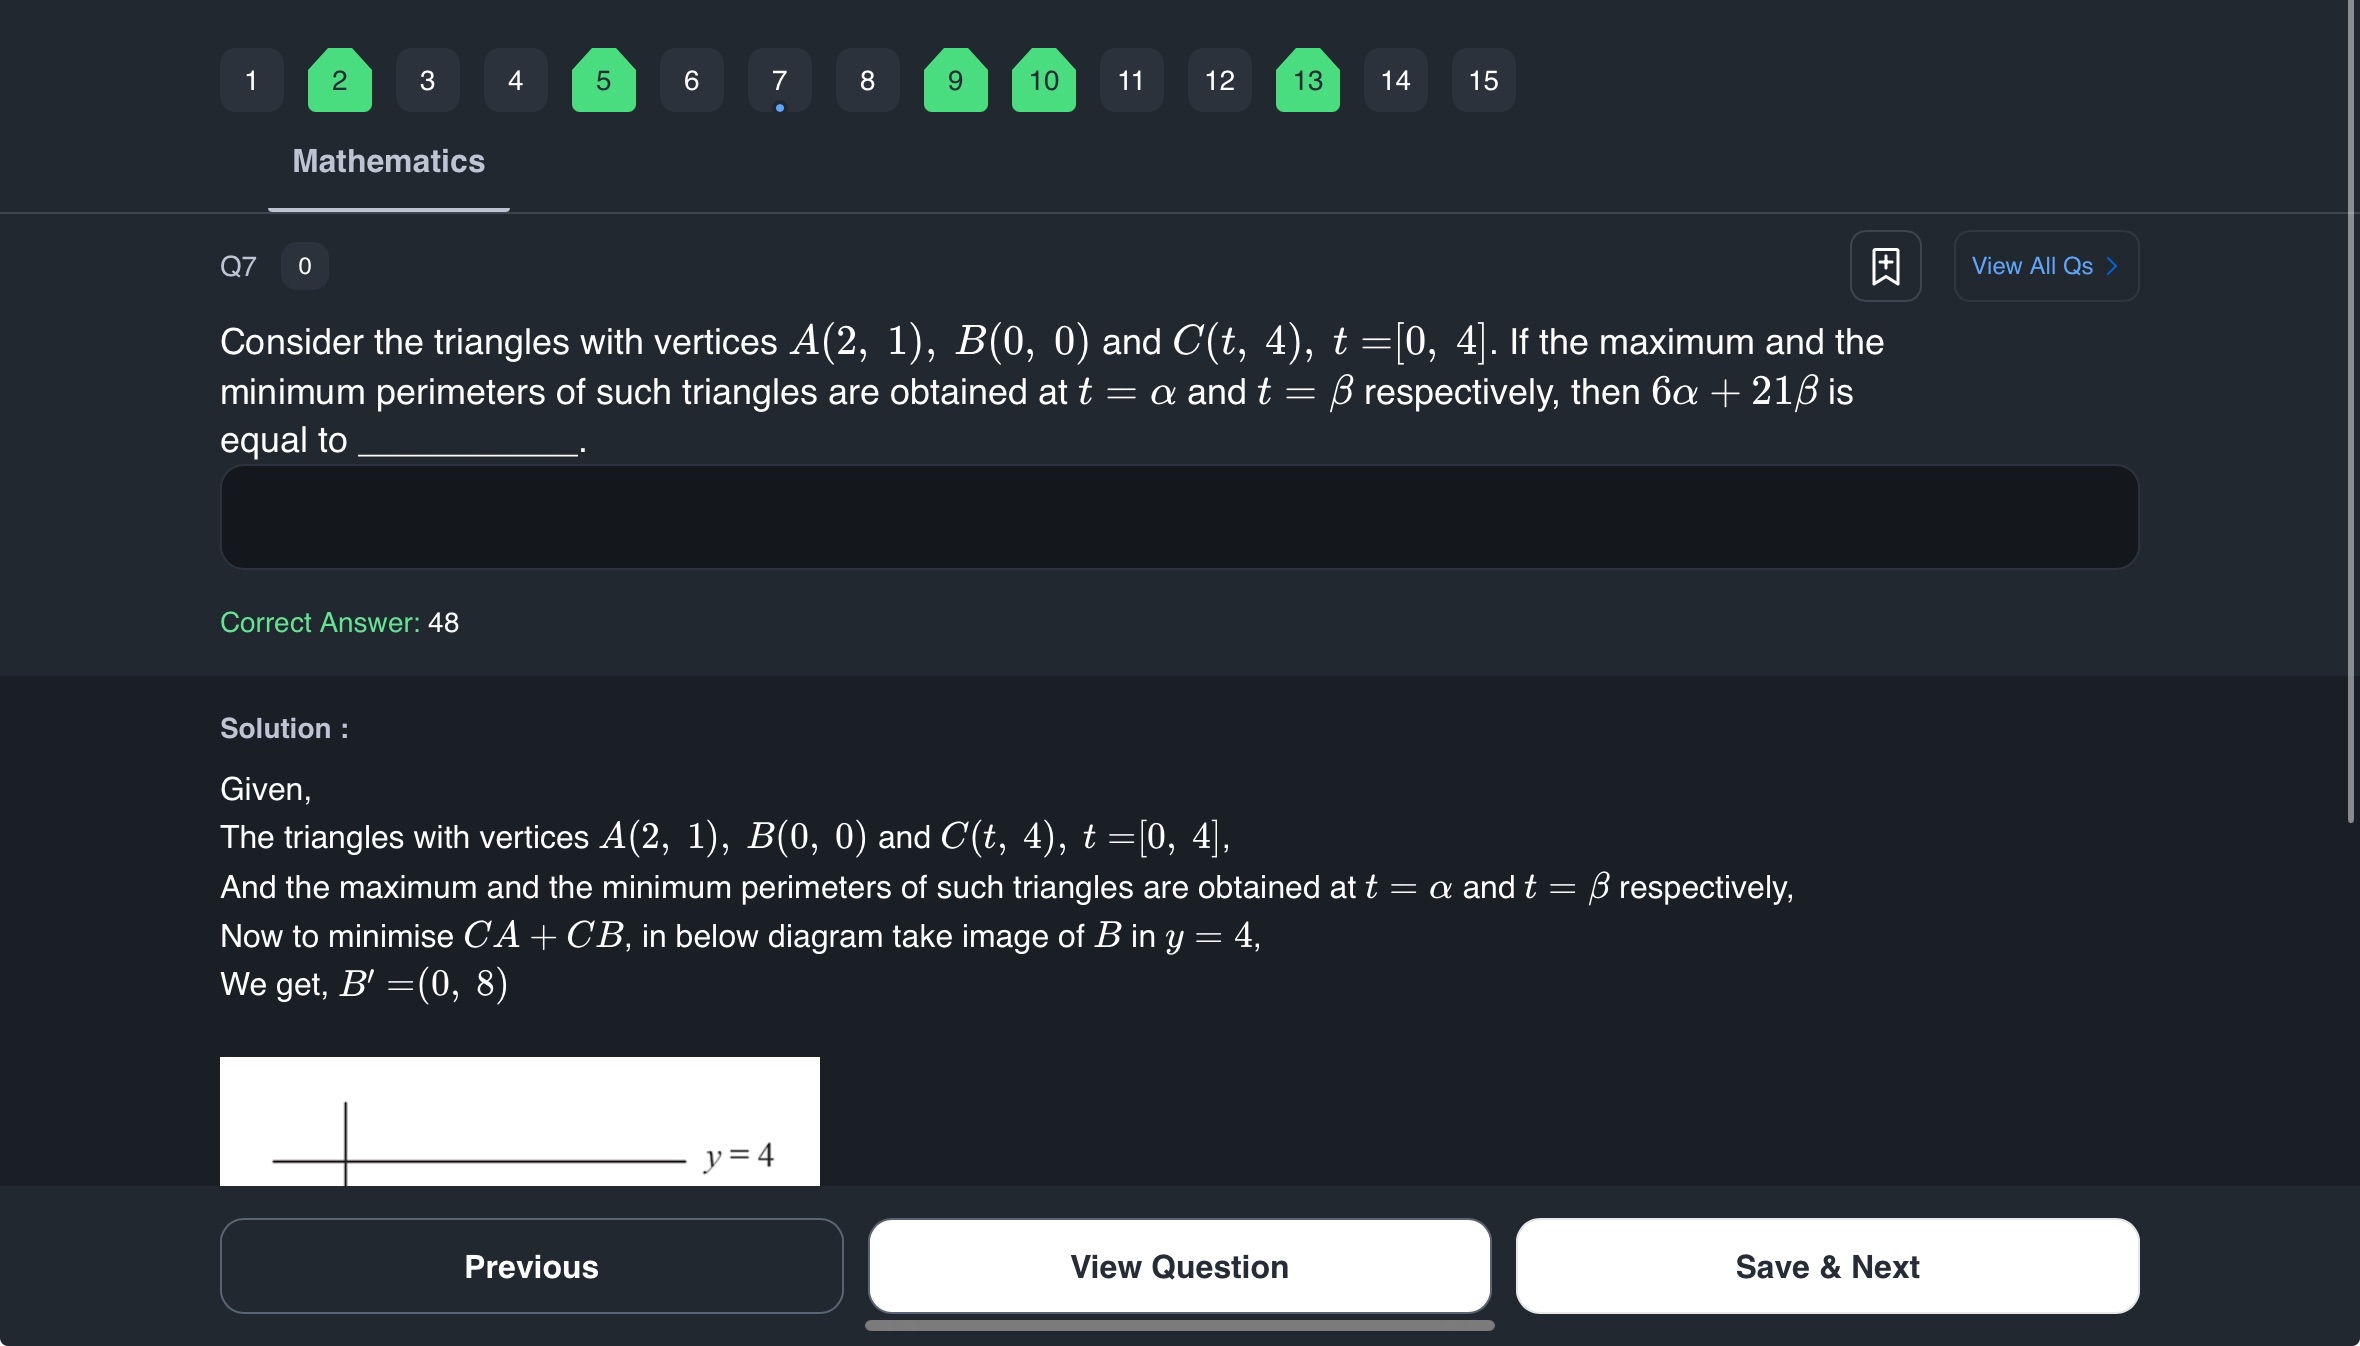Jump to answered question 2
Viewport: 2360px width, 1346px height.
339,80
